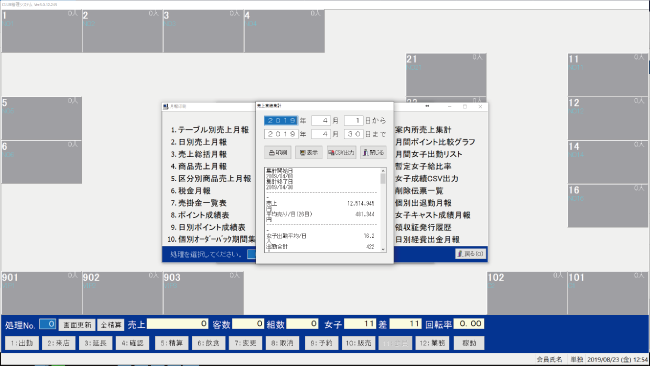Click the 7:変更 function button
Image resolution: width=650 pixels, height=366 pixels.
[245, 343]
